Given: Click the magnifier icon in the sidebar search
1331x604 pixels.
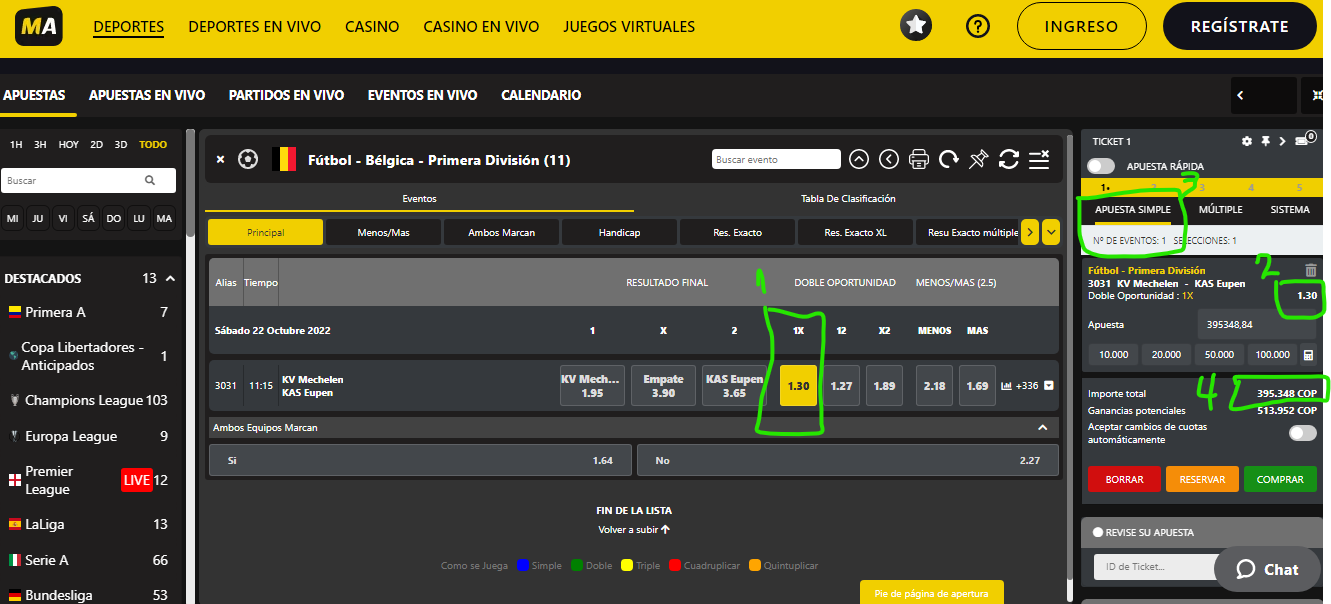Looking at the screenshot, I should (x=150, y=181).
